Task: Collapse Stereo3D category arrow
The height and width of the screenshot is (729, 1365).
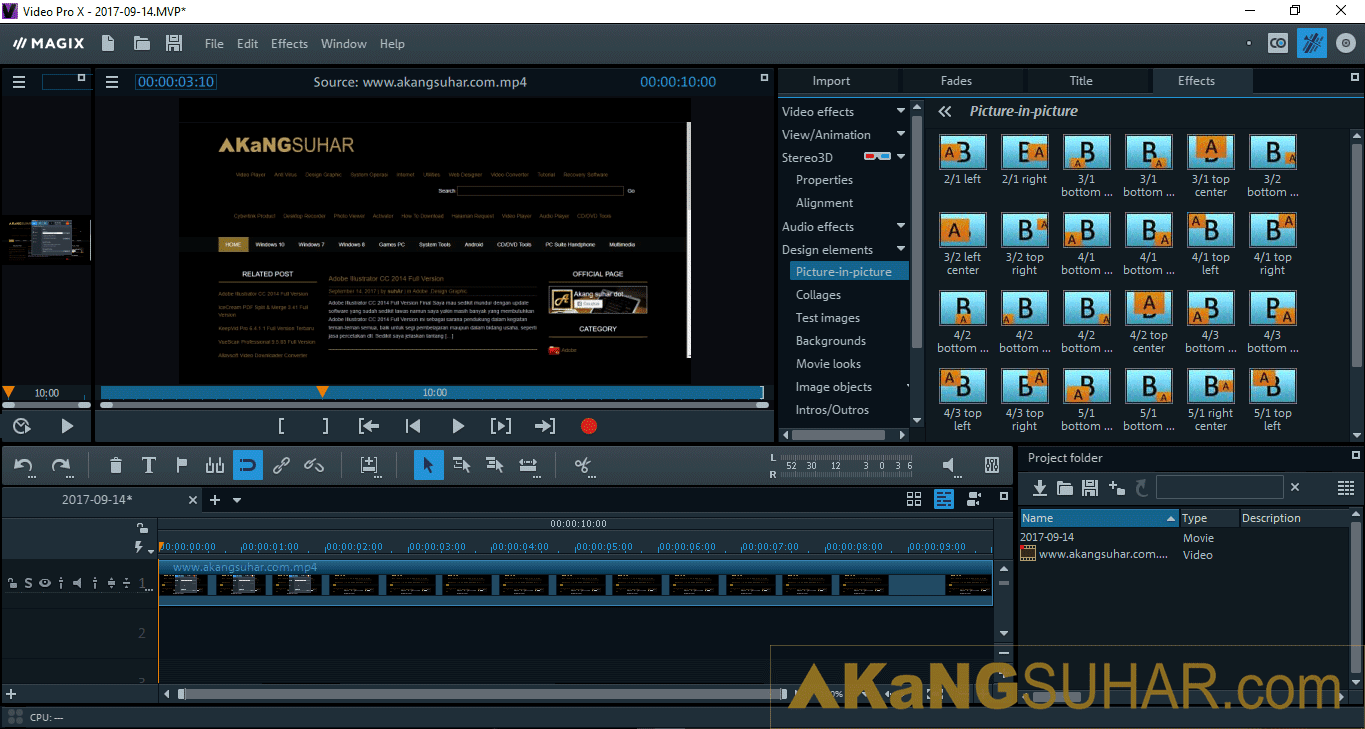Action: click(901, 157)
